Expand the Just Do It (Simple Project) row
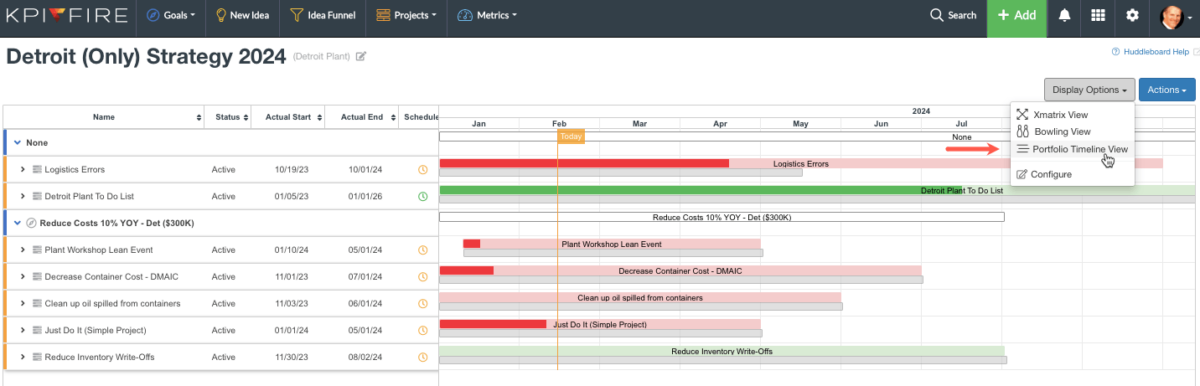Viewport: 1200px width, 386px height. coord(22,330)
